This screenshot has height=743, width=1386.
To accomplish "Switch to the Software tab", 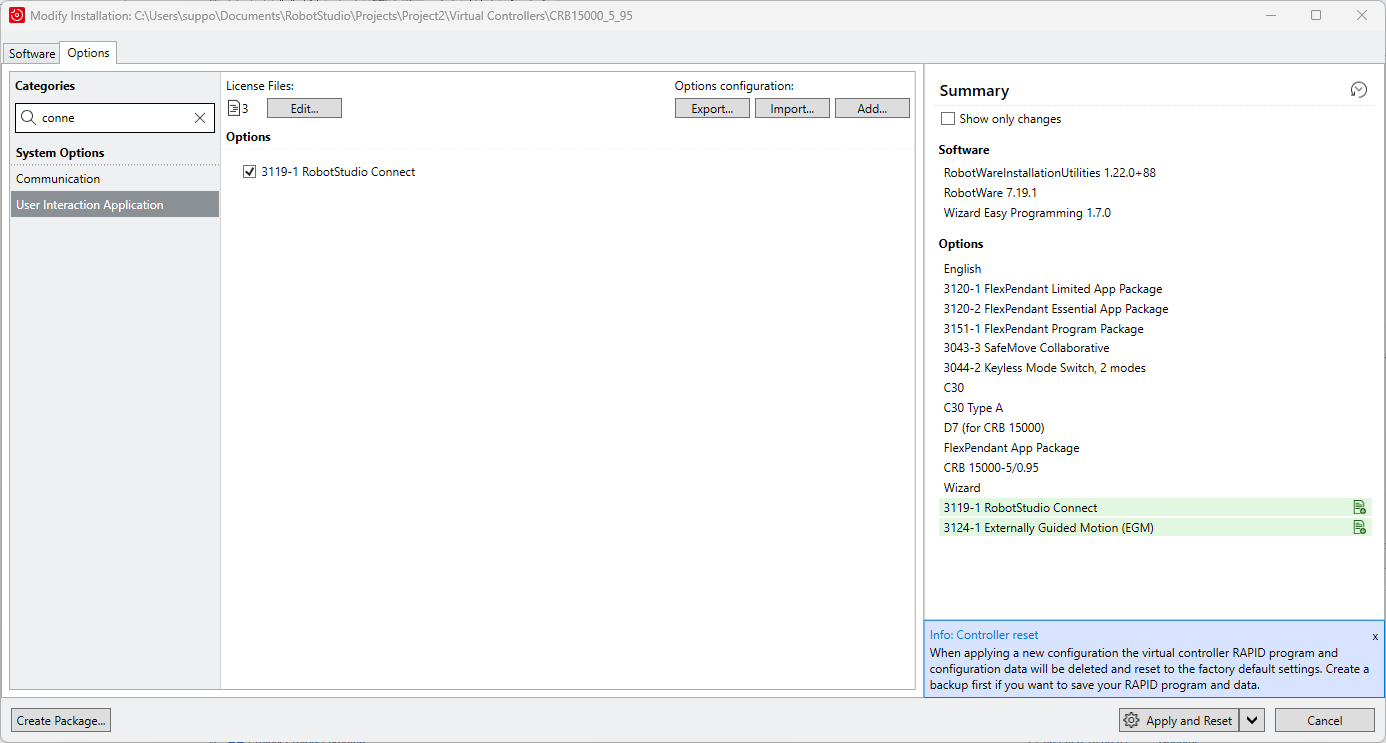I will click(32, 54).
